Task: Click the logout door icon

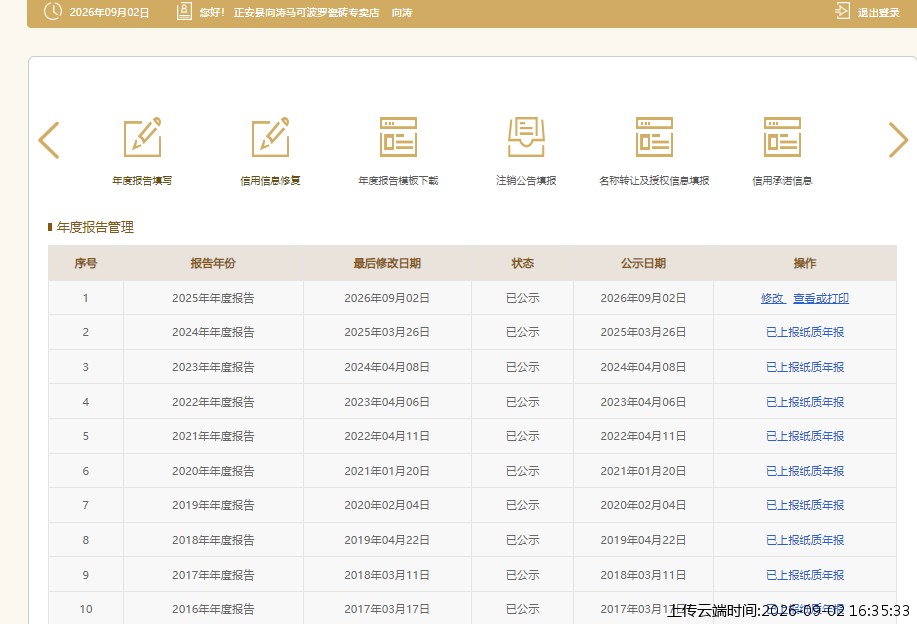Action: pyautogui.click(x=842, y=11)
